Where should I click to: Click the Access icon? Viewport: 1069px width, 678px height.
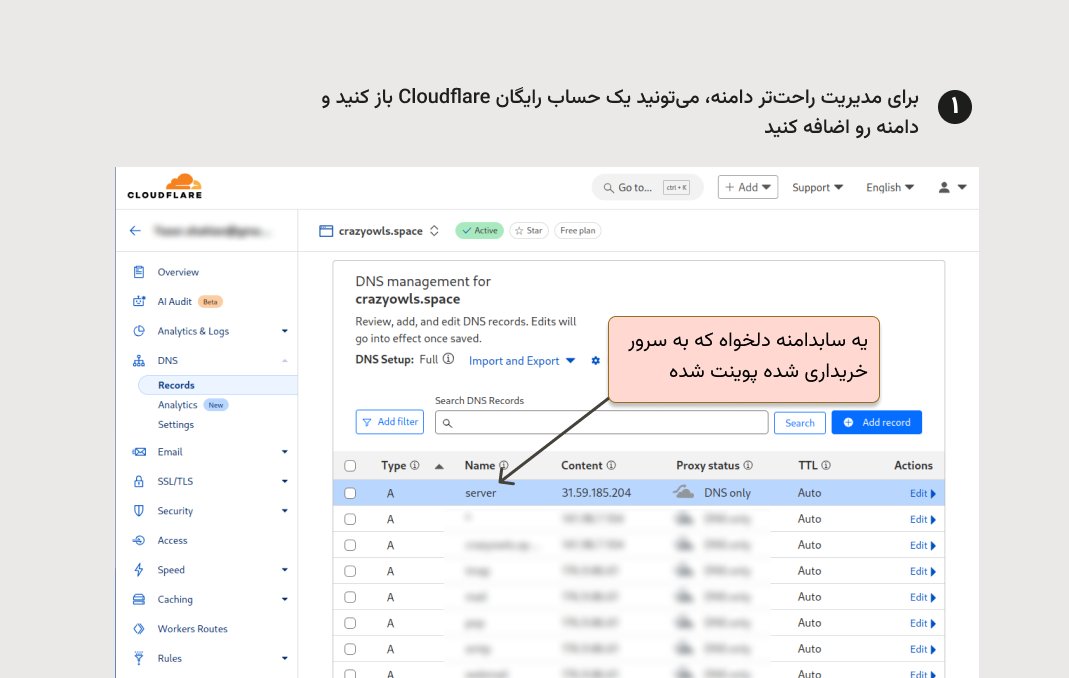[139, 540]
